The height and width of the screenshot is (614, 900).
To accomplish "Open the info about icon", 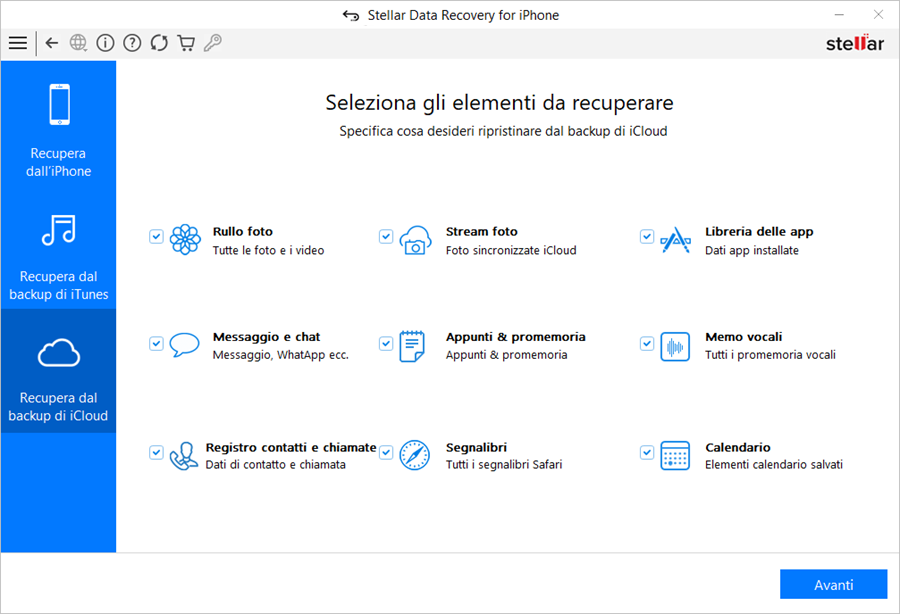I will 105,43.
